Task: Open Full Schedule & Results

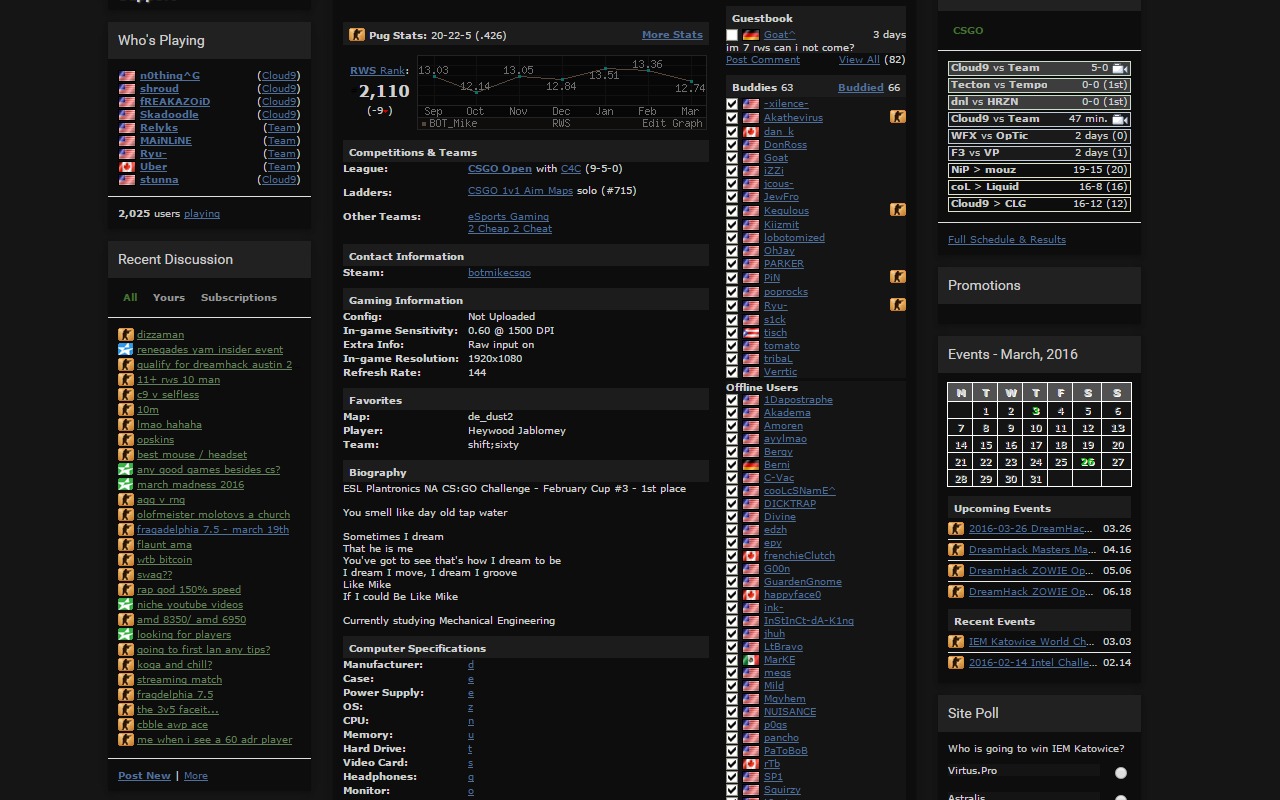Action: tap(1007, 240)
